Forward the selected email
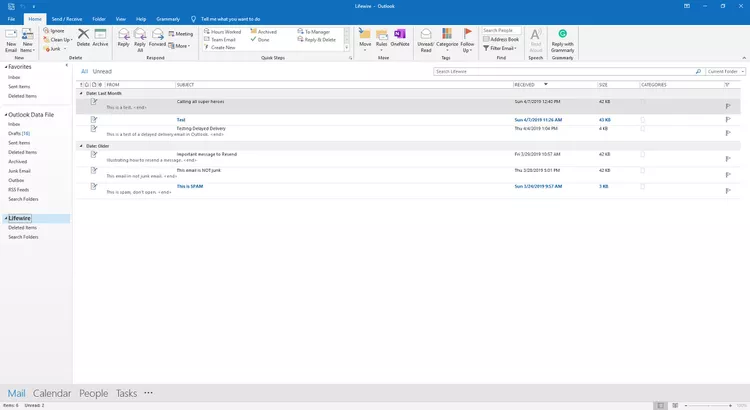 tap(157, 37)
